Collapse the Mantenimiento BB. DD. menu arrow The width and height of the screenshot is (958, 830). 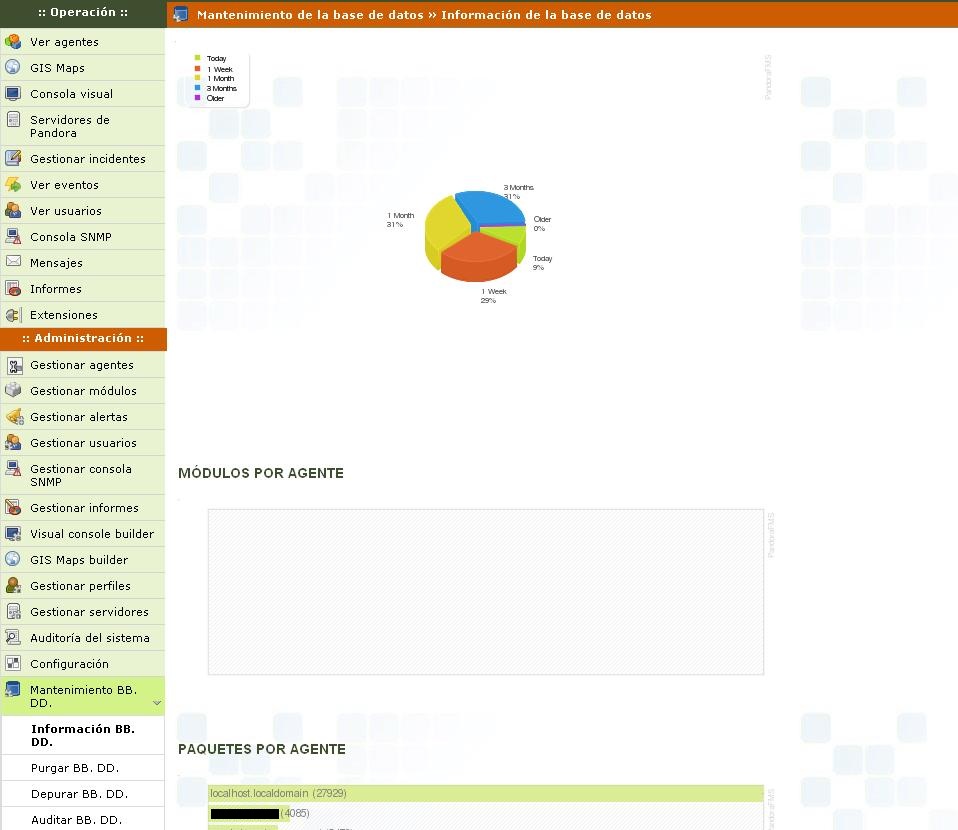click(x=156, y=703)
